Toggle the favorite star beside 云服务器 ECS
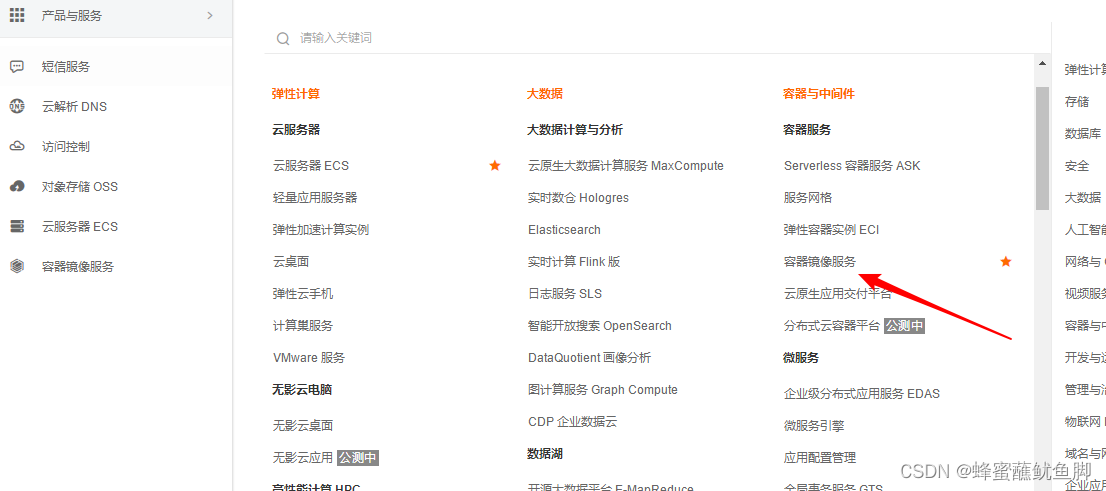Viewport: 1106px width, 491px height. [x=495, y=166]
